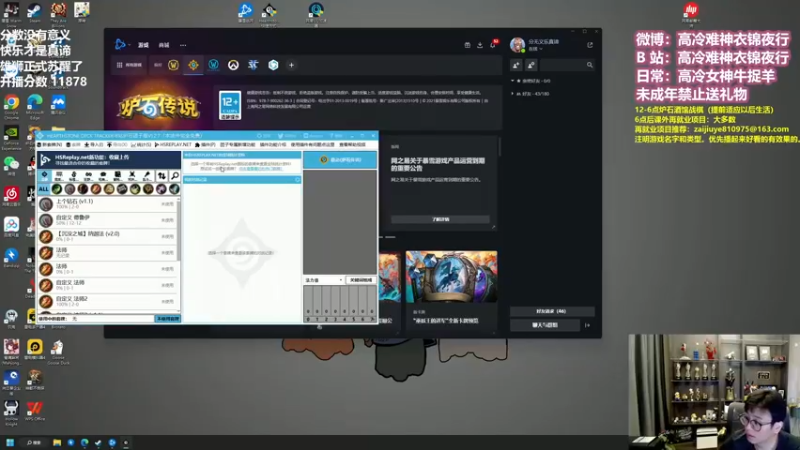The image size is (800, 450).
Task: Expand the friends 43/100 group
Action: 531,94
